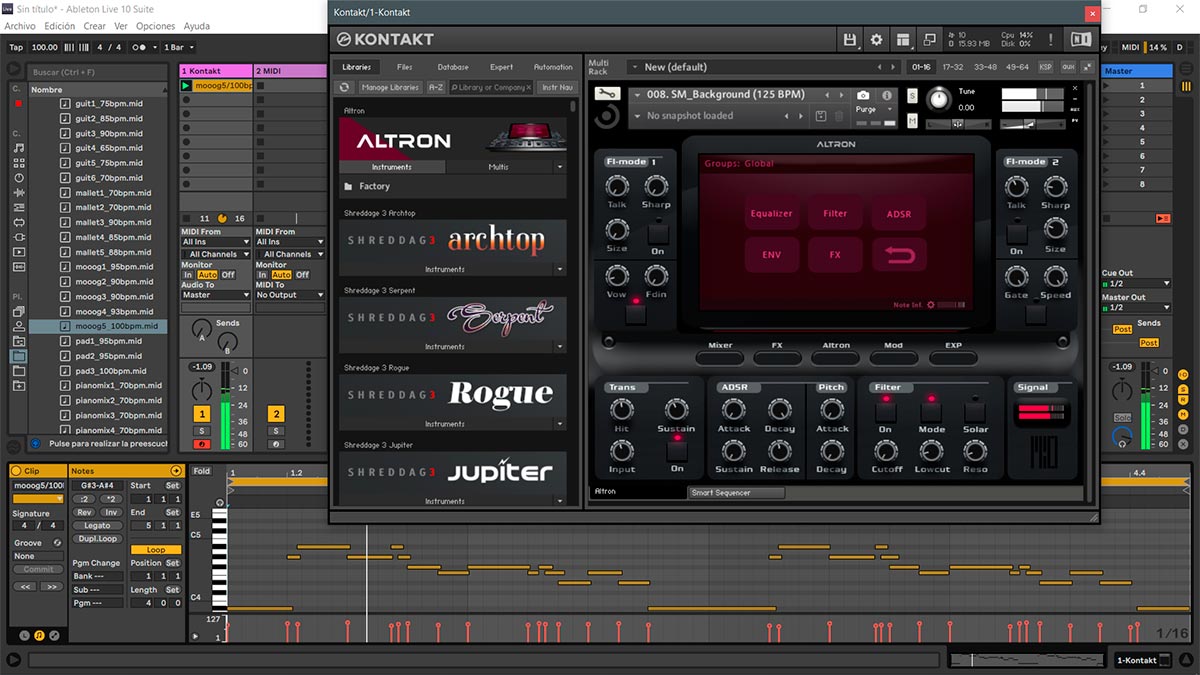The width and height of the screenshot is (1200, 675).
Task: Open Clips category in Ableton browser
Action: (19, 252)
